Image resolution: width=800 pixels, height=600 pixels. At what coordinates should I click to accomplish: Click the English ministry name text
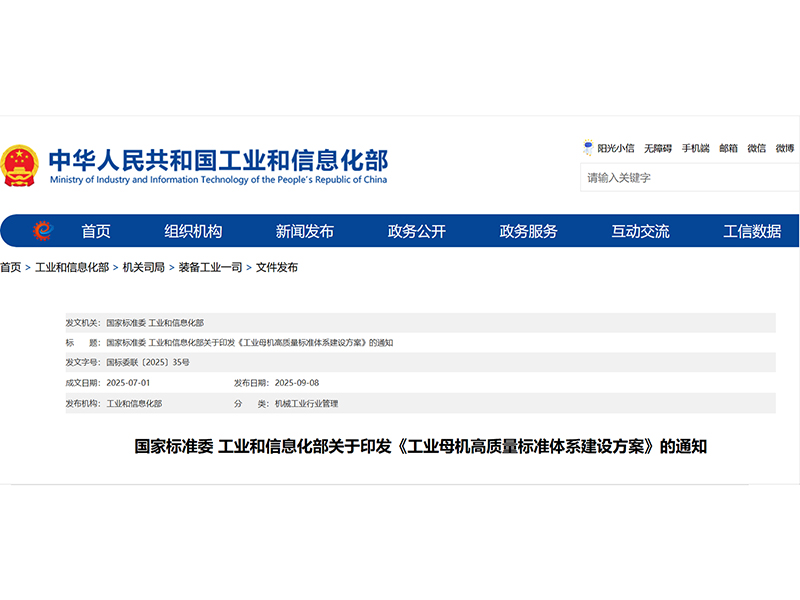218,180
